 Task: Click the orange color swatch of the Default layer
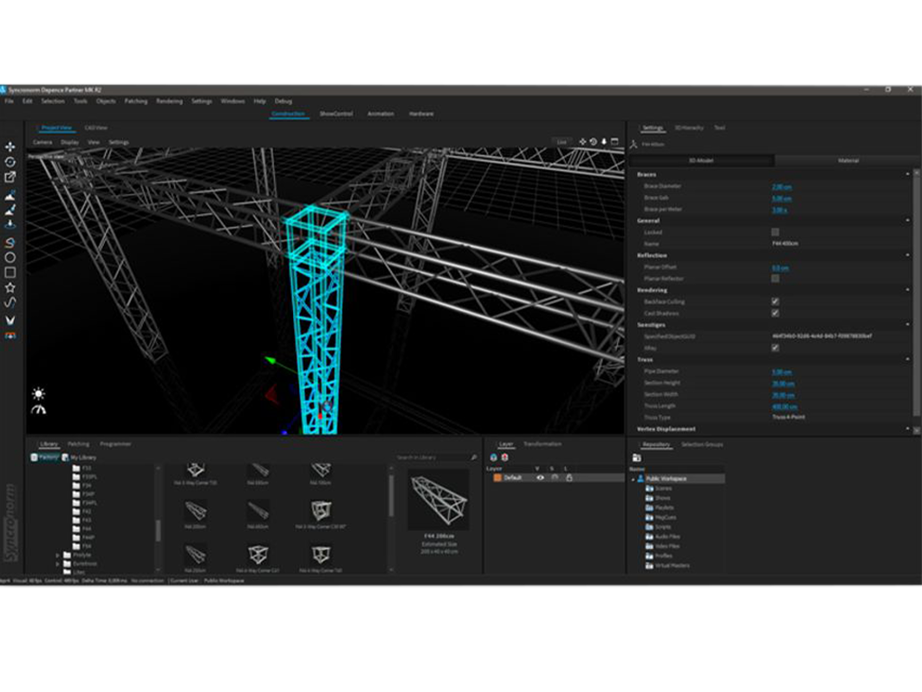click(x=497, y=477)
